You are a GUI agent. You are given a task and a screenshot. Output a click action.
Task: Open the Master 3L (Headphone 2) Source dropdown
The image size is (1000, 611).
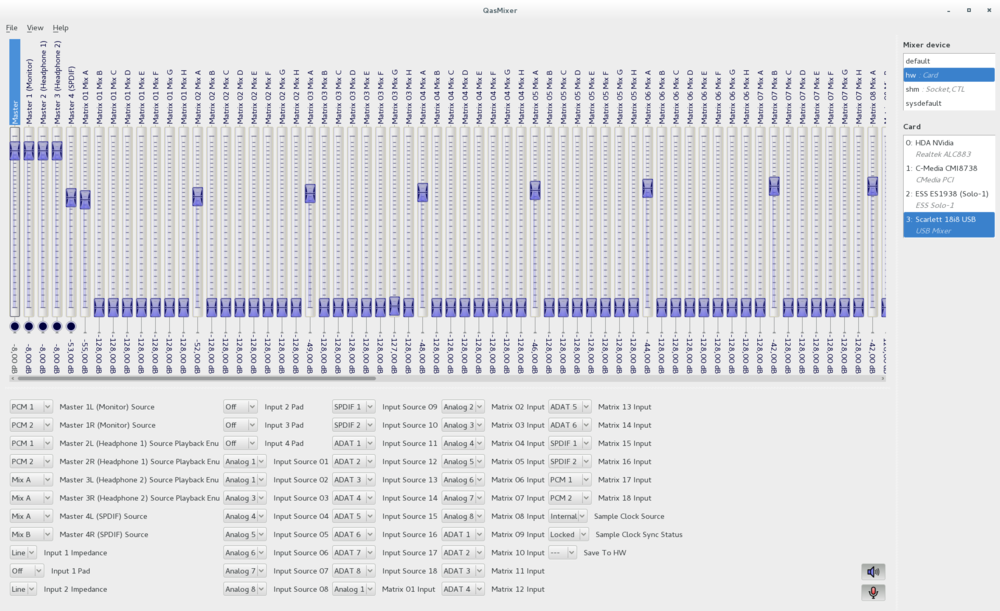click(x=31, y=480)
